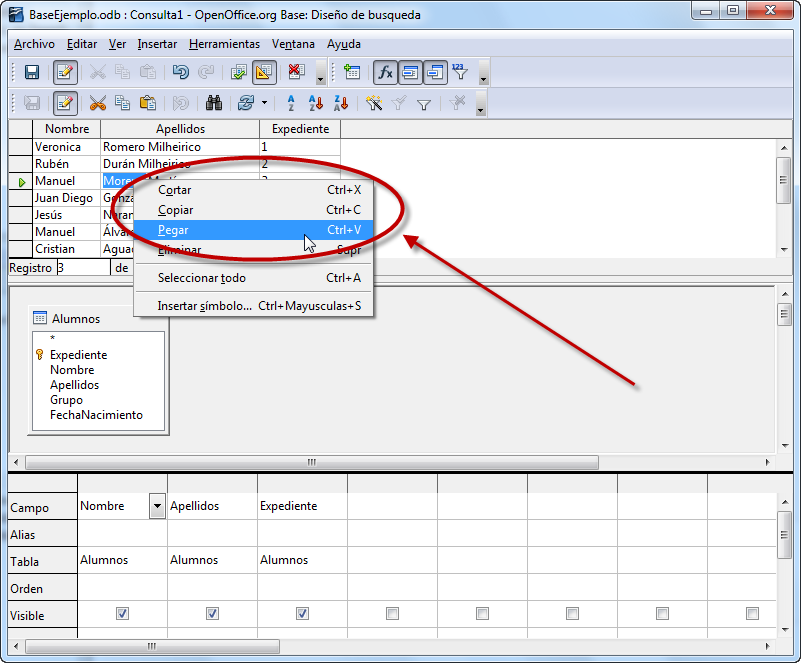Toggle Alias row button before the 123 funnel
The image size is (801, 663).
pos(435,73)
